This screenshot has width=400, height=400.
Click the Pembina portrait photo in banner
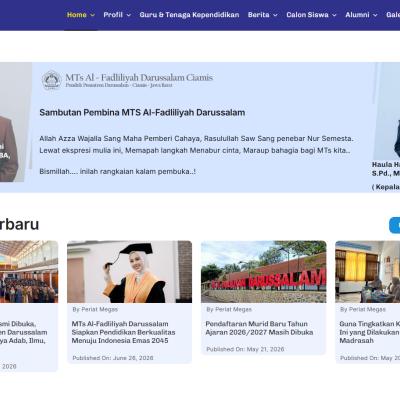(16, 122)
